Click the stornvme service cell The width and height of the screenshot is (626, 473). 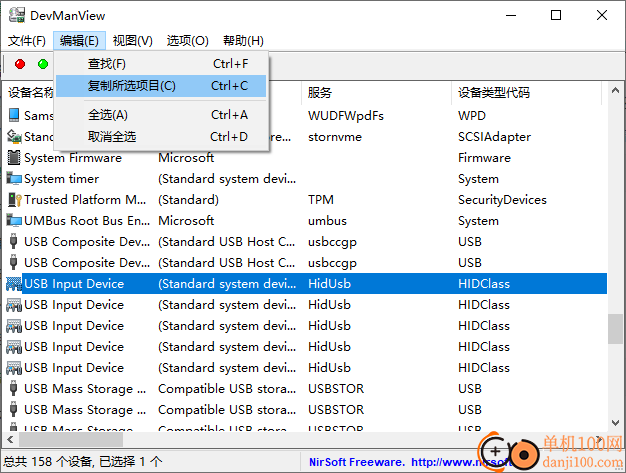[x=335, y=137]
